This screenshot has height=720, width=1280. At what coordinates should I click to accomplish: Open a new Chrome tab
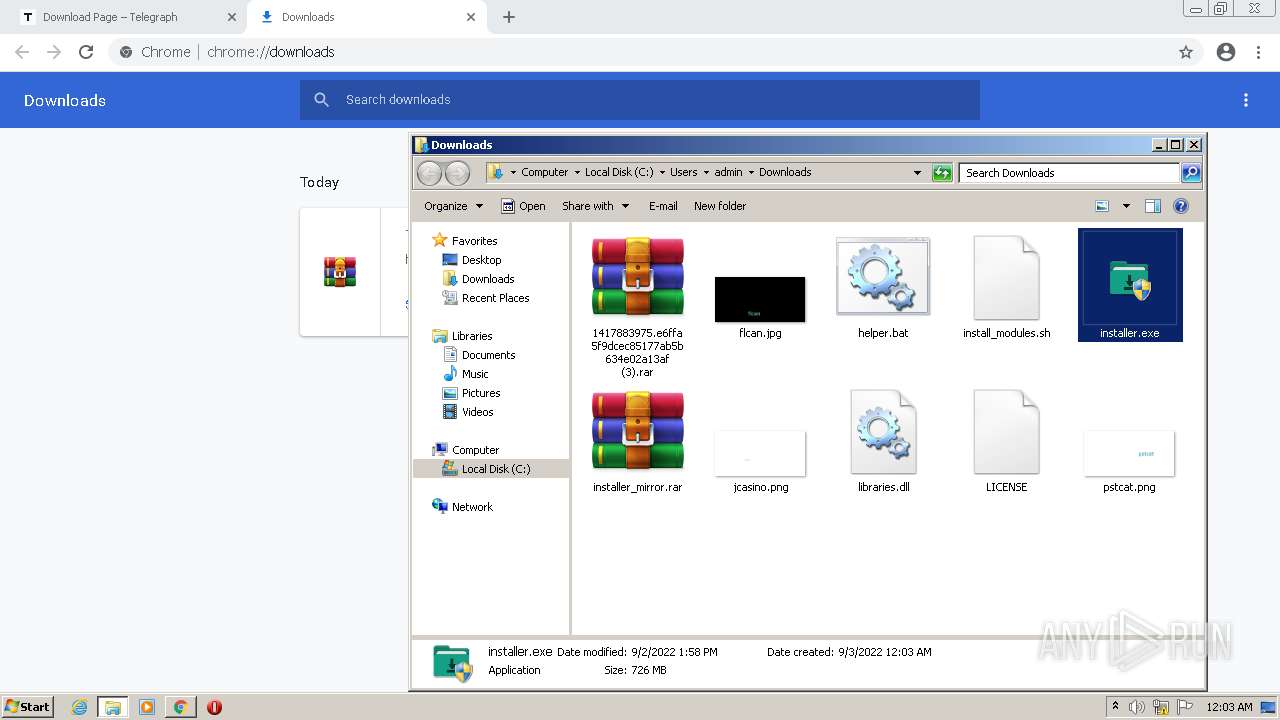coord(509,17)
